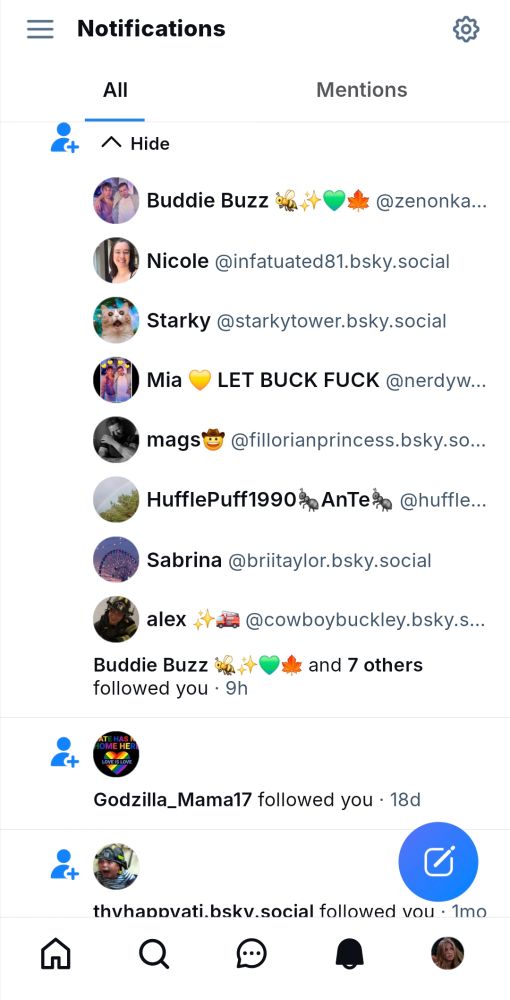
Task: Click alex cowboybuckley's avatar
Action: pos(116,619)
